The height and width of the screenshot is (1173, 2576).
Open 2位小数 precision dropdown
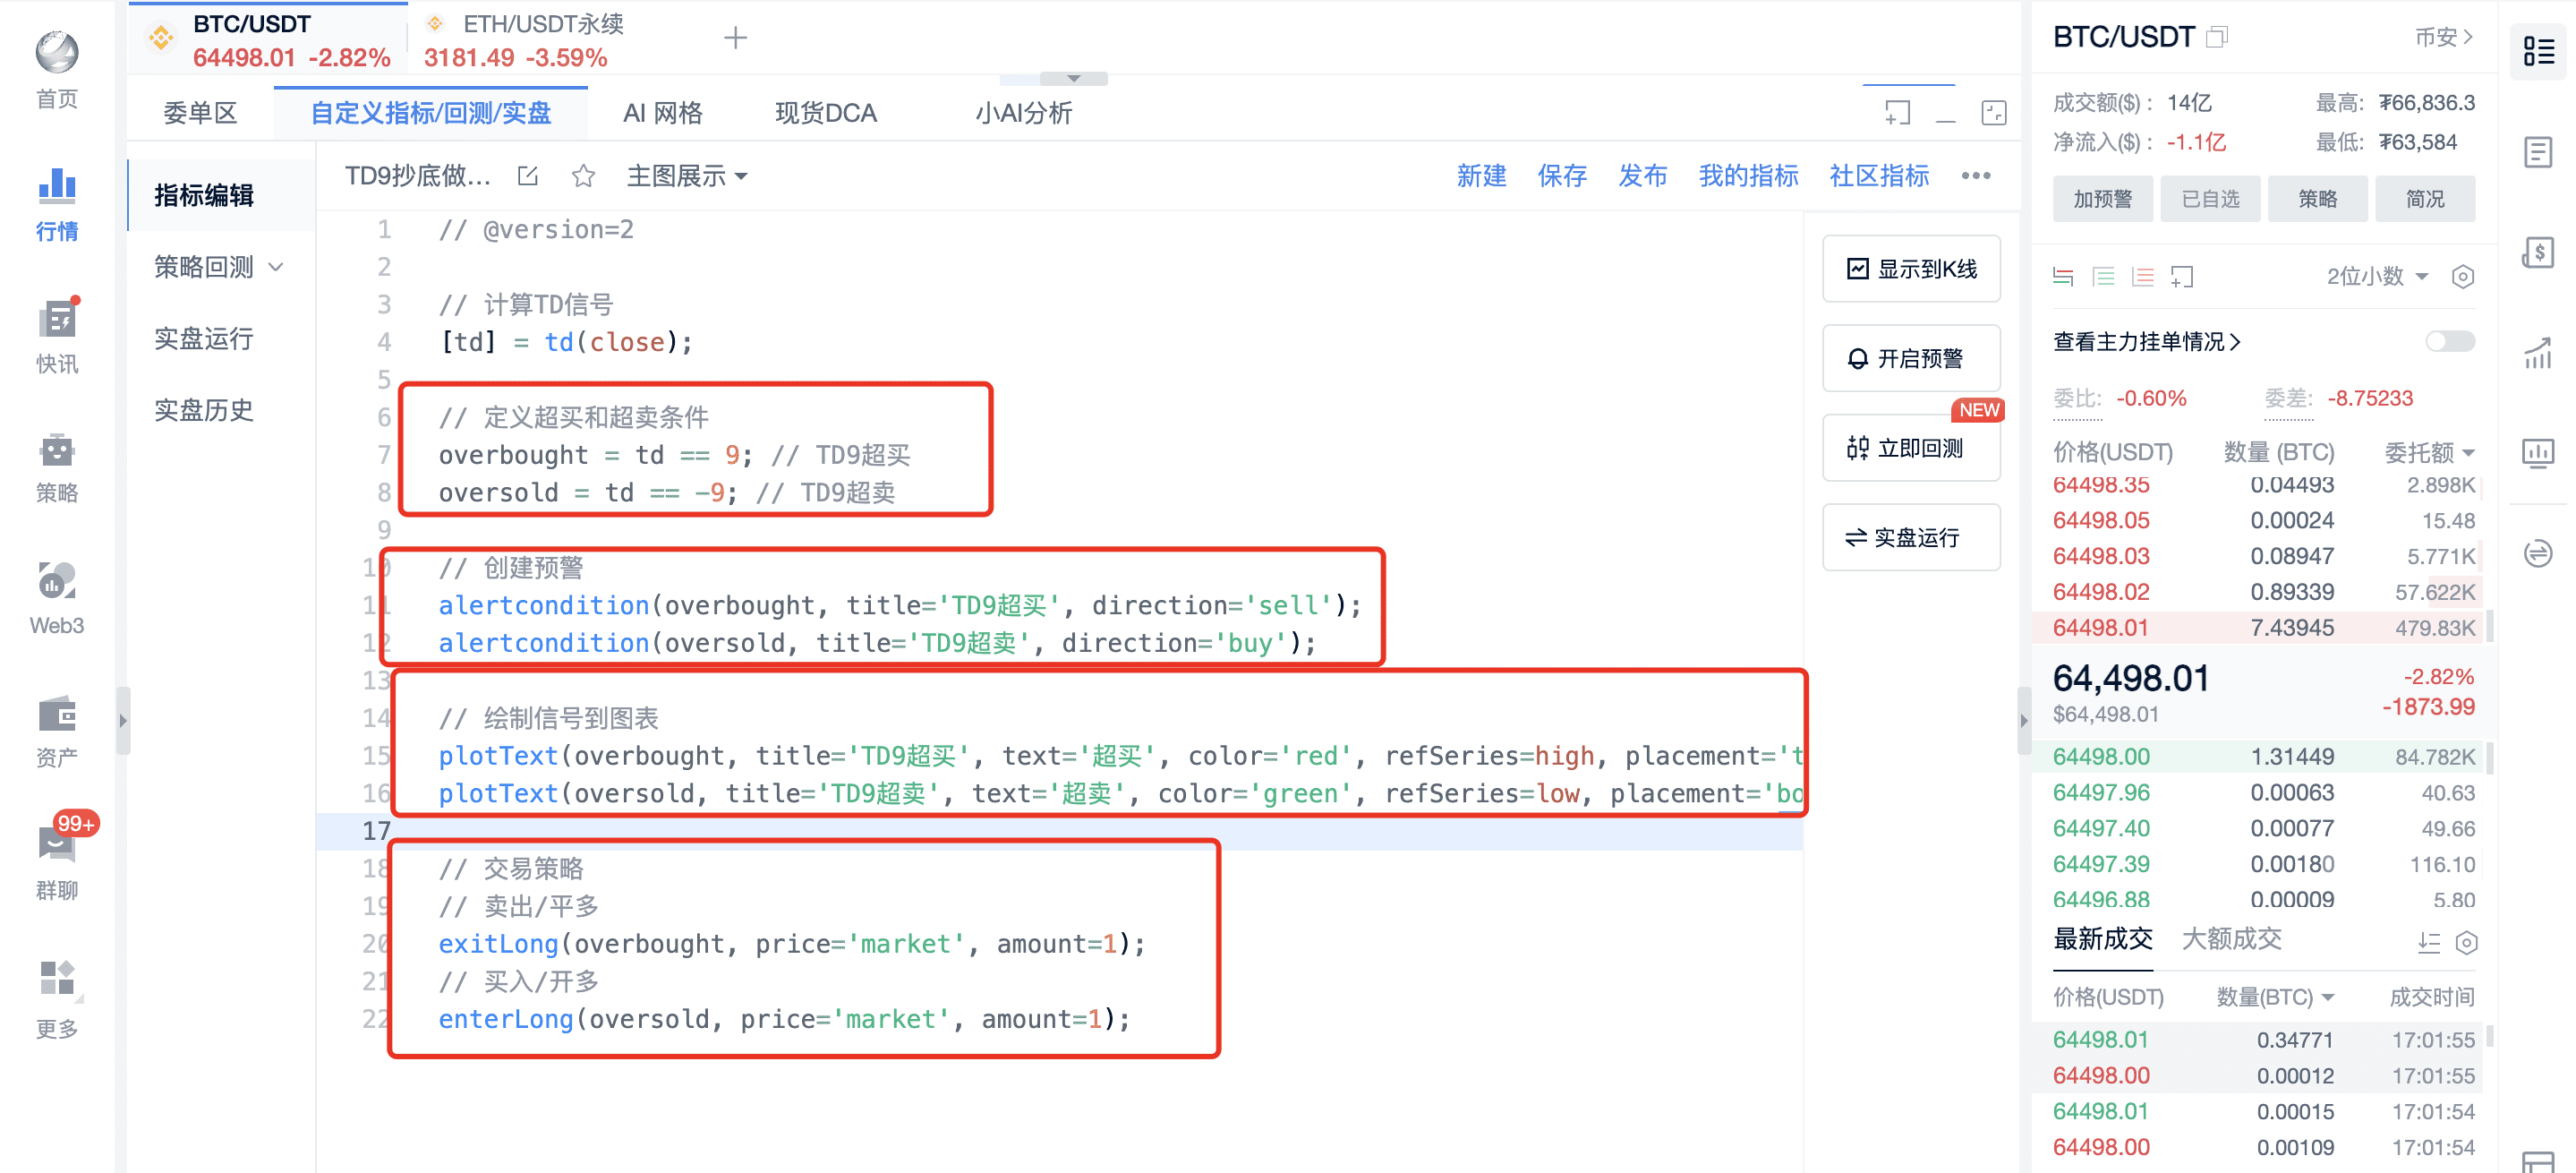coord(2376,276)
